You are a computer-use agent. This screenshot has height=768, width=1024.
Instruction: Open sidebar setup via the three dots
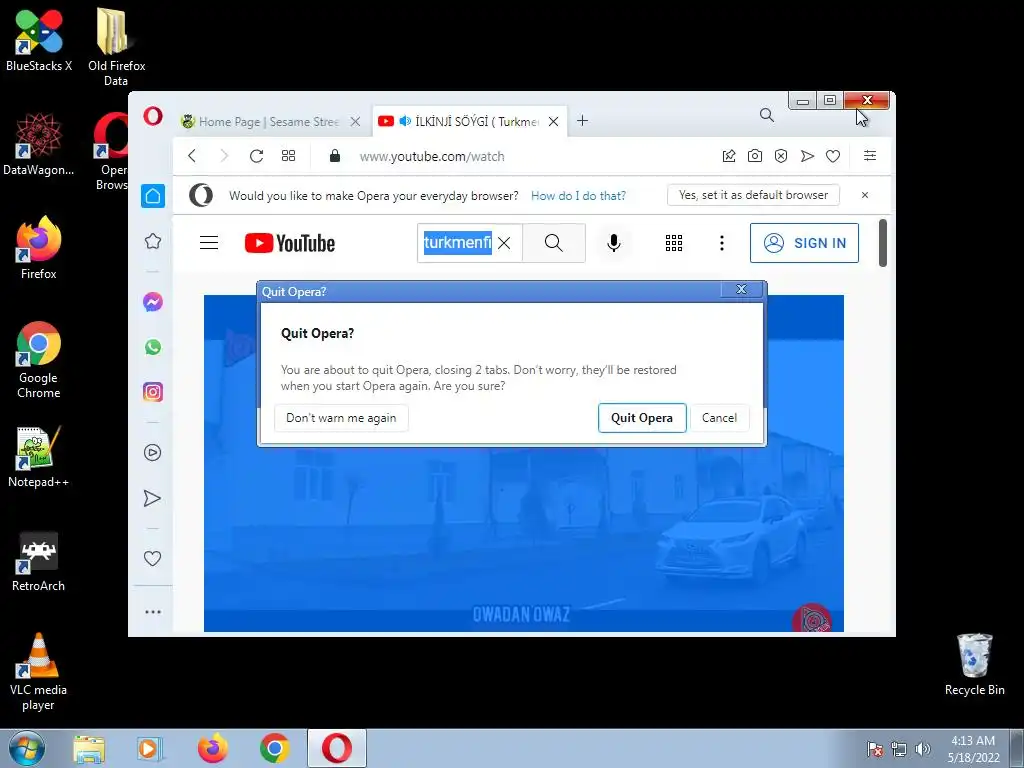click(x=153, y=612)
